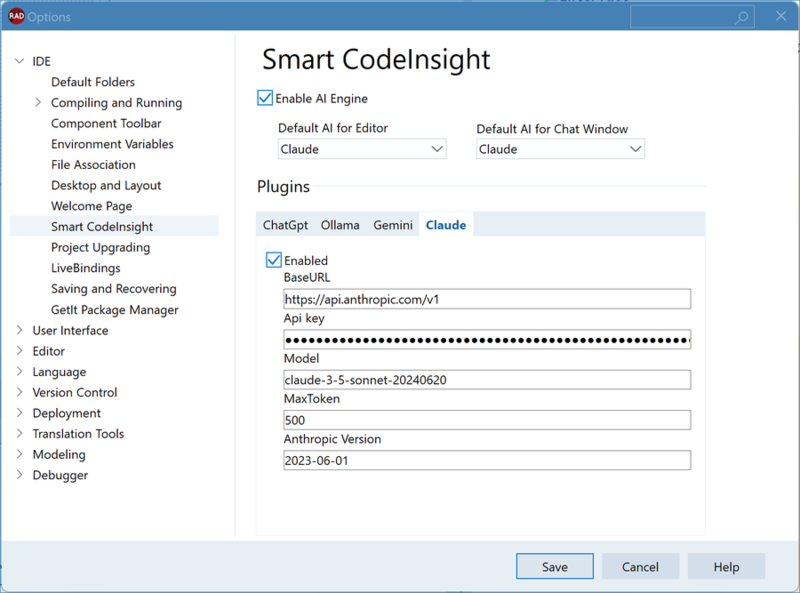The image size is (800, 593).
Task: Toggle the Enable AI Engine checkbox
Action: click(265, 98)
